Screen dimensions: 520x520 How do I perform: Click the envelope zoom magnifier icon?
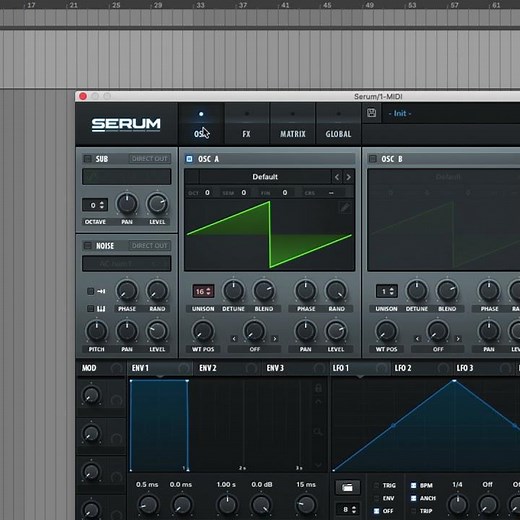318,432
